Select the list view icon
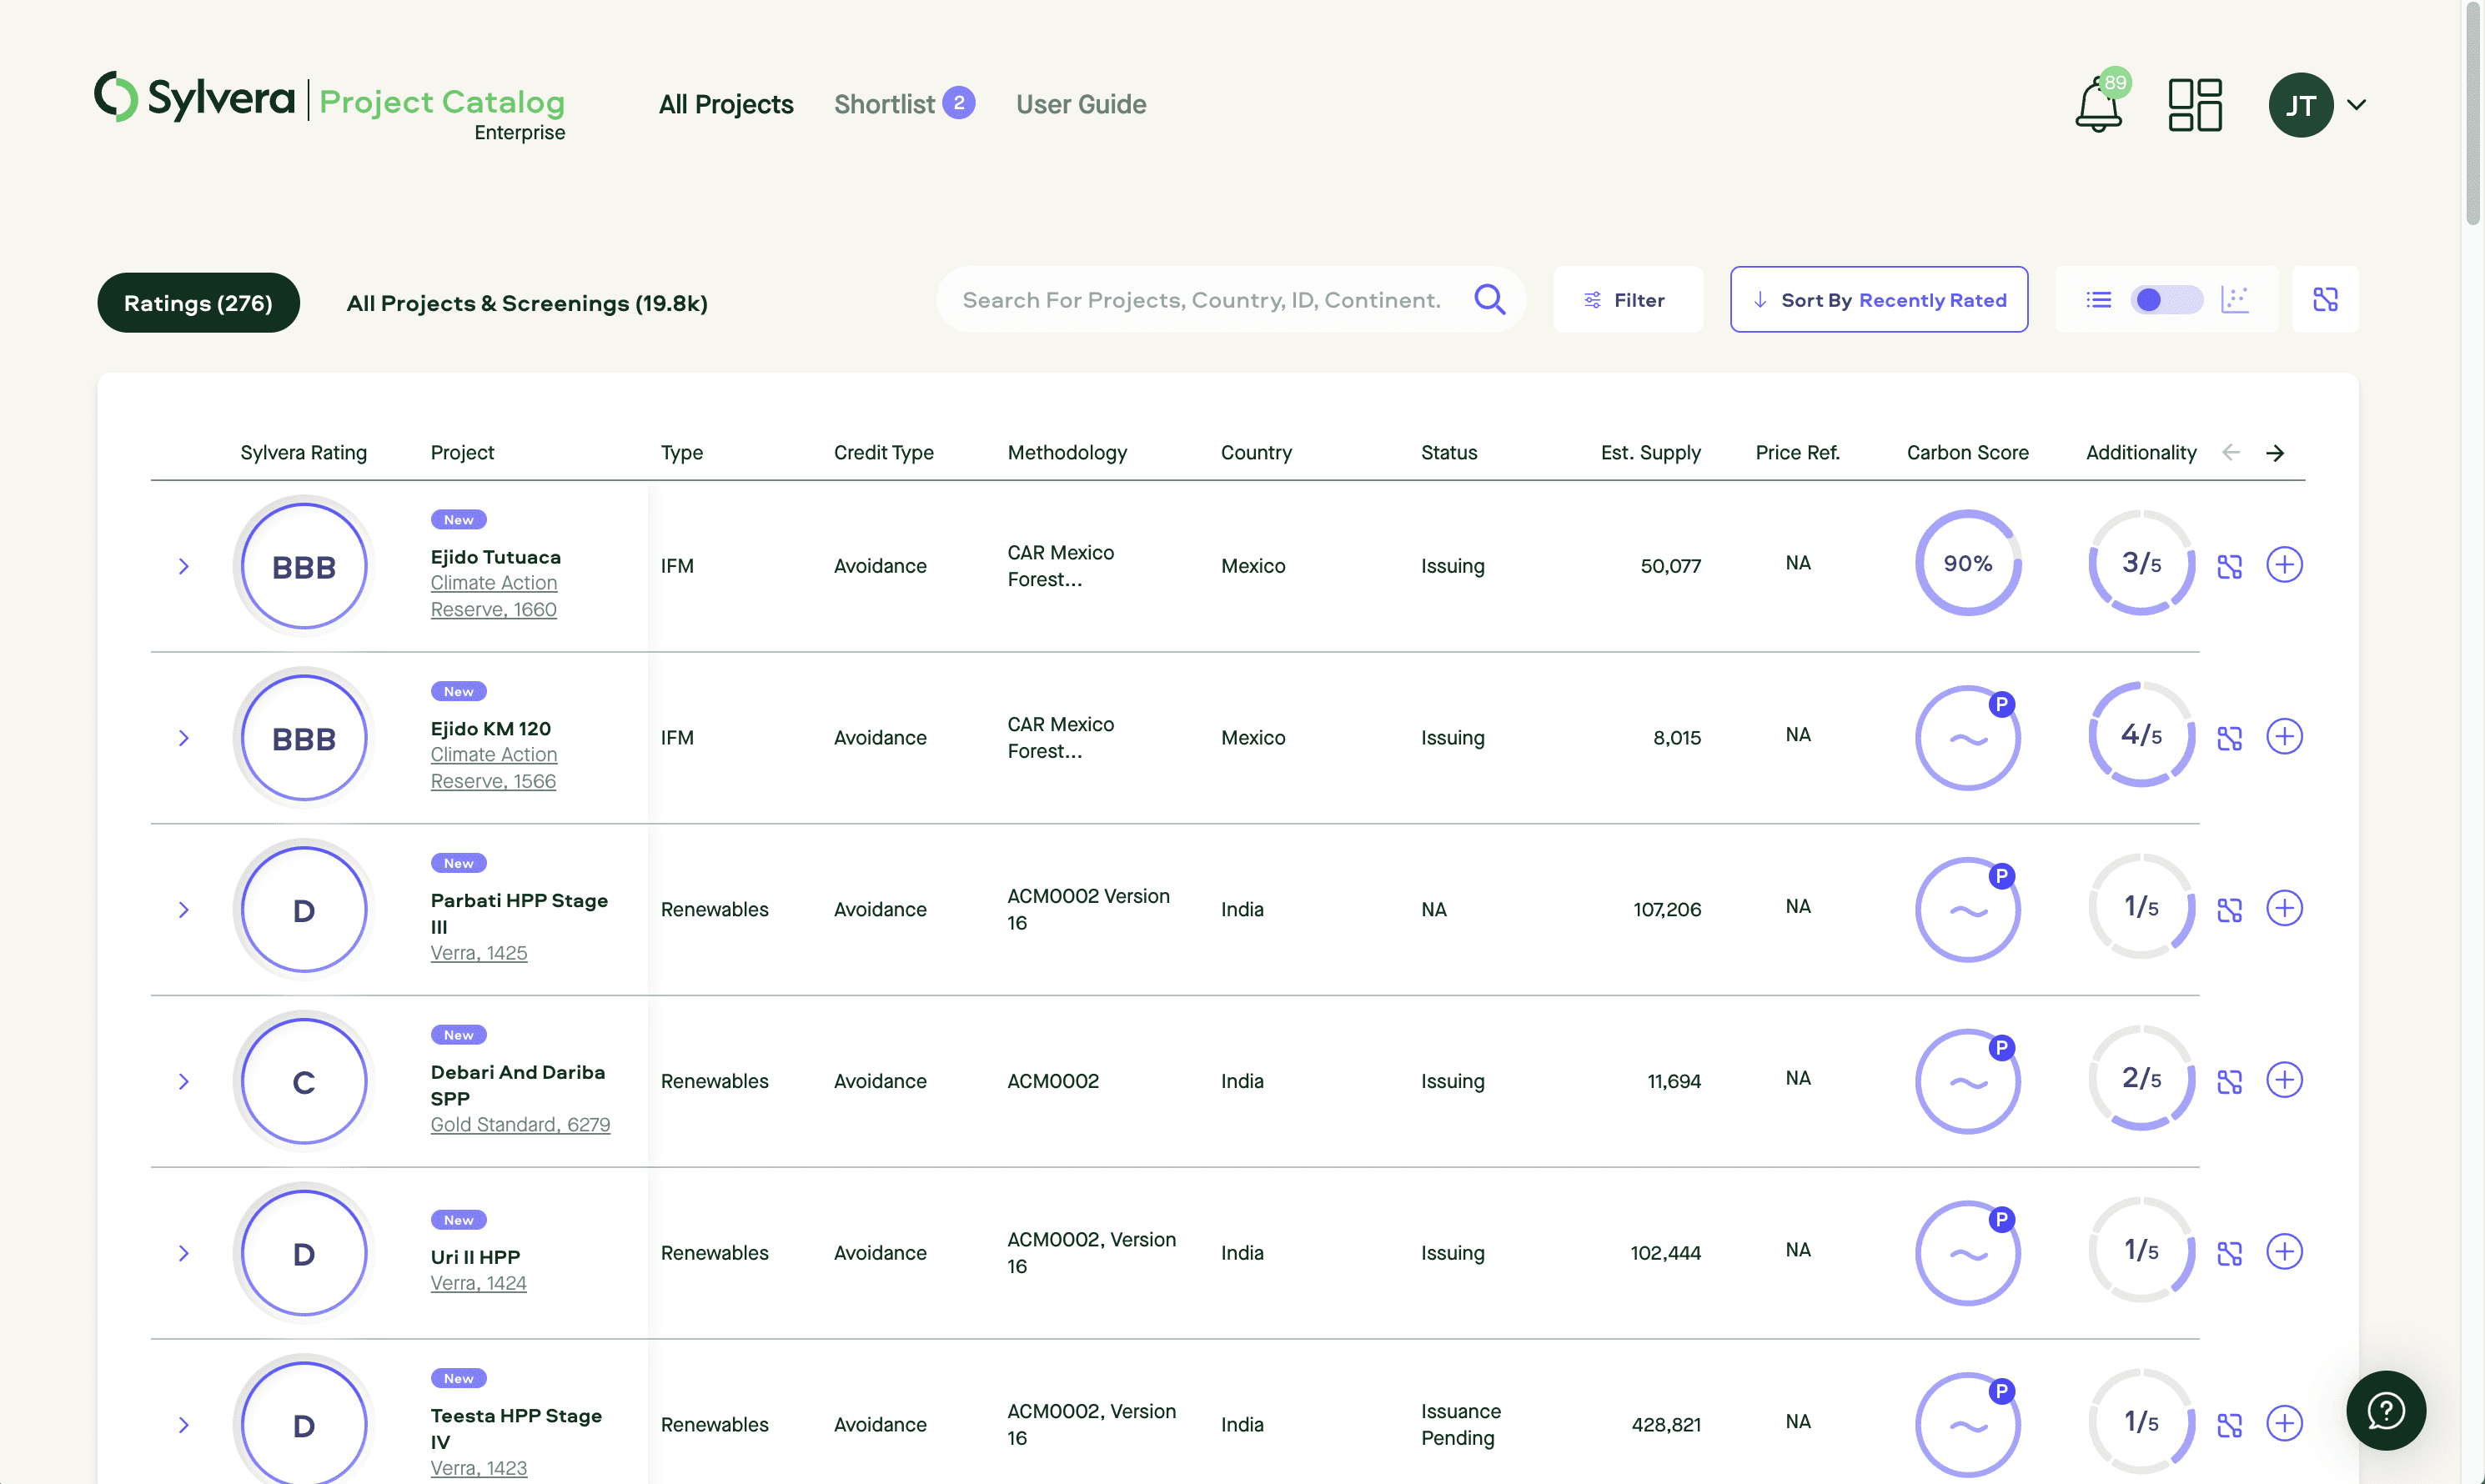2485x1484 pixels. 2098,299
